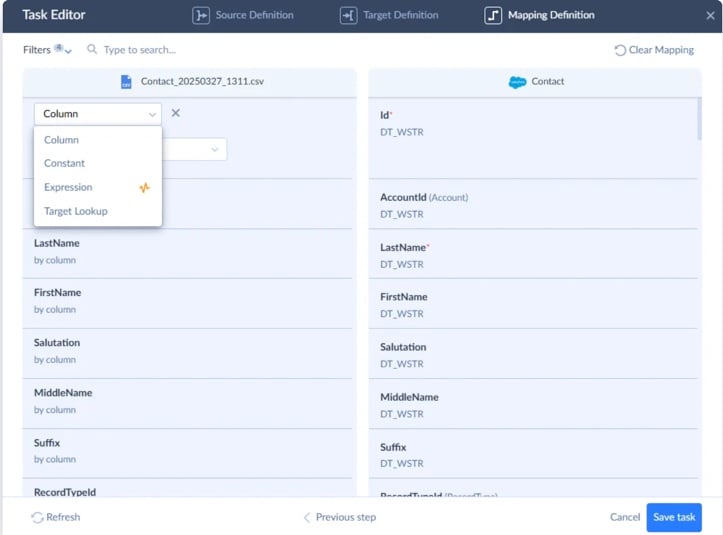Close the Task Editor dialog
Image resolution: width=723 pixels, height=535 pixels.
coord(710,16)
